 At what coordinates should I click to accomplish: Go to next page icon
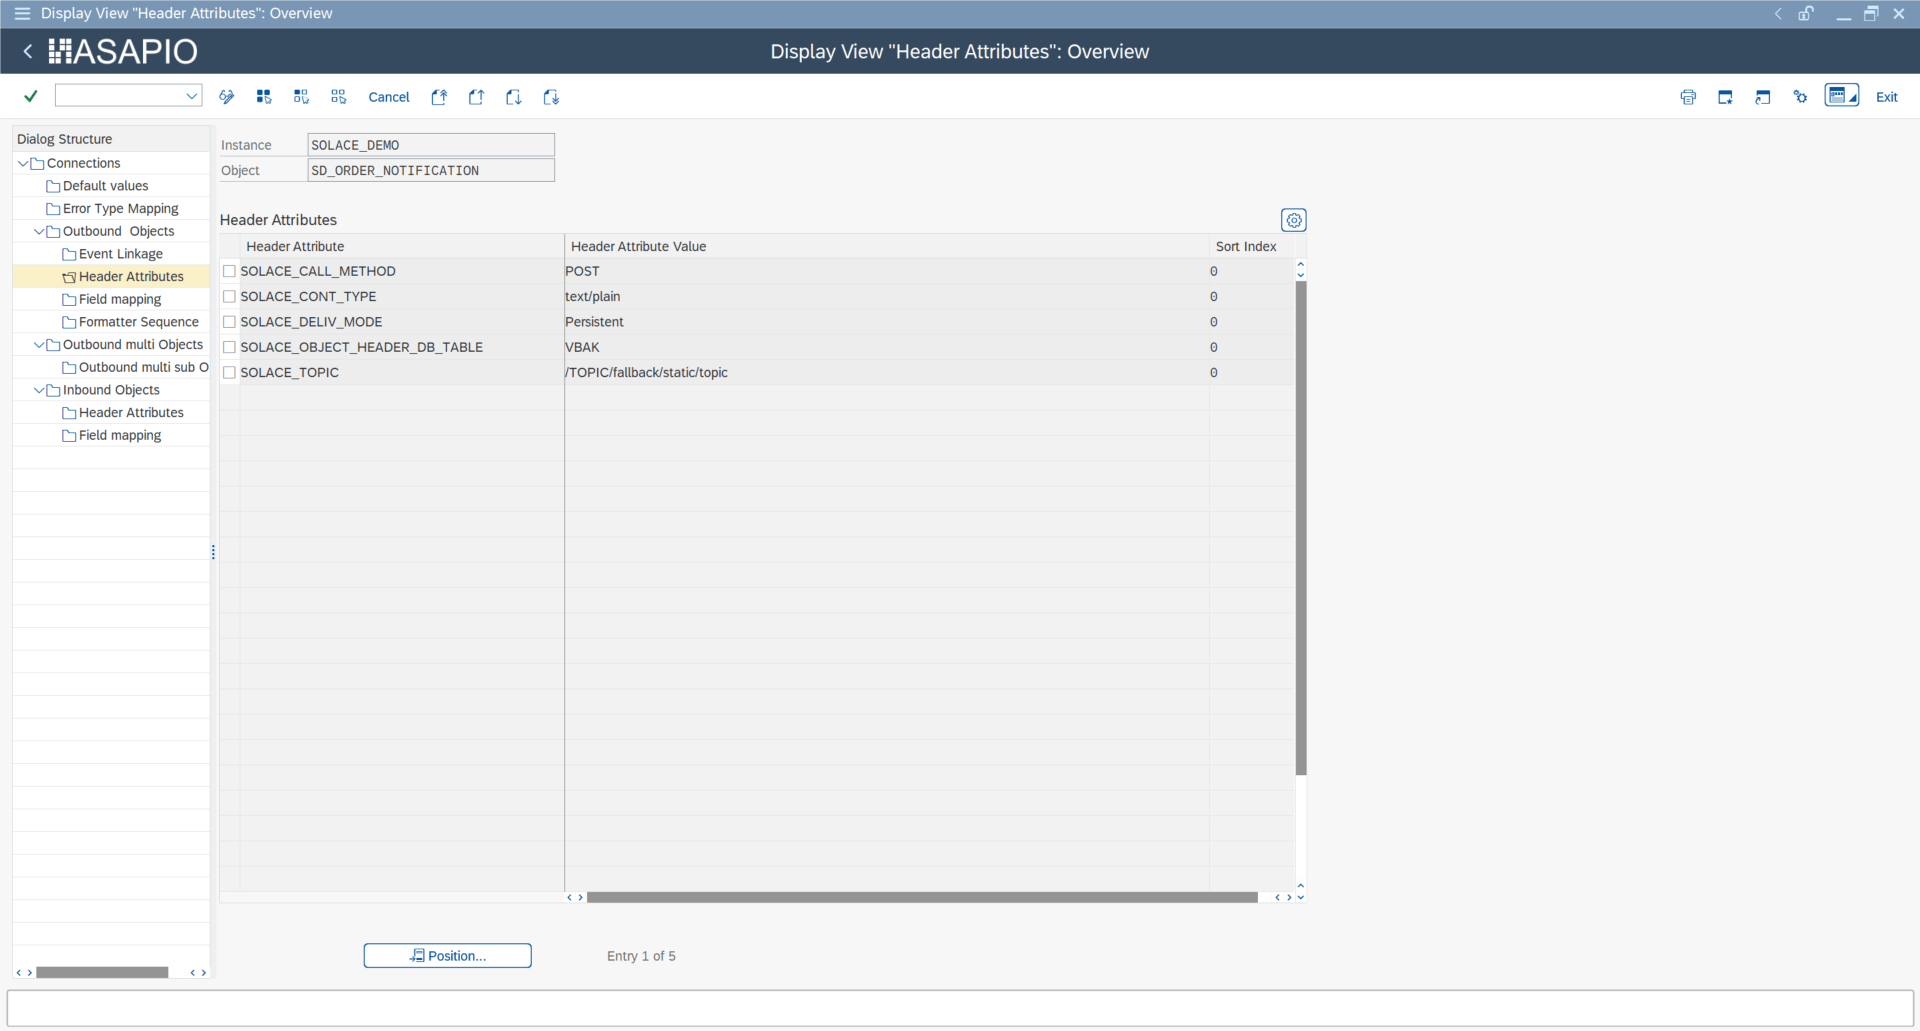coord(514,97)
